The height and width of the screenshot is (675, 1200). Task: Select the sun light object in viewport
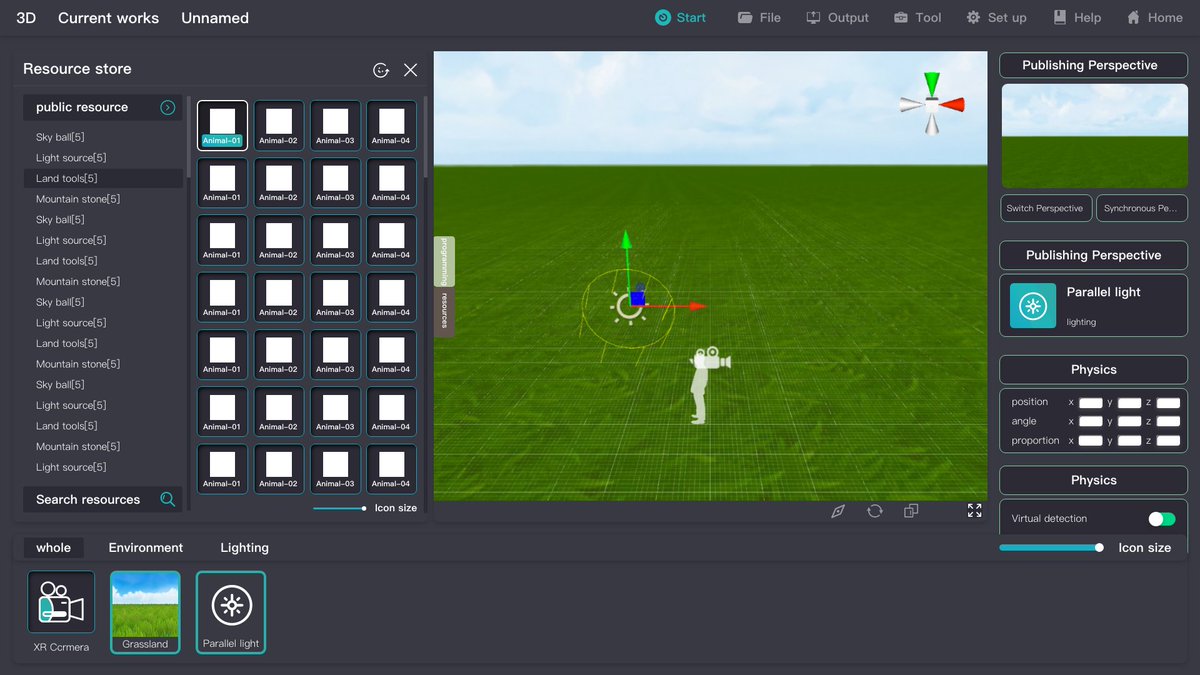click(x=627, y=309)
